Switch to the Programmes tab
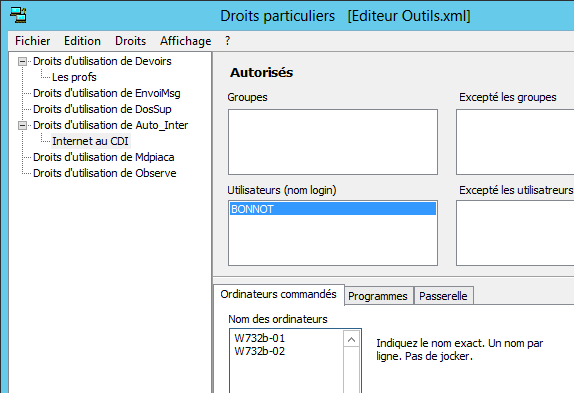Image resolution: width=574 pixels, height=393 pixels. click(378, 296)
